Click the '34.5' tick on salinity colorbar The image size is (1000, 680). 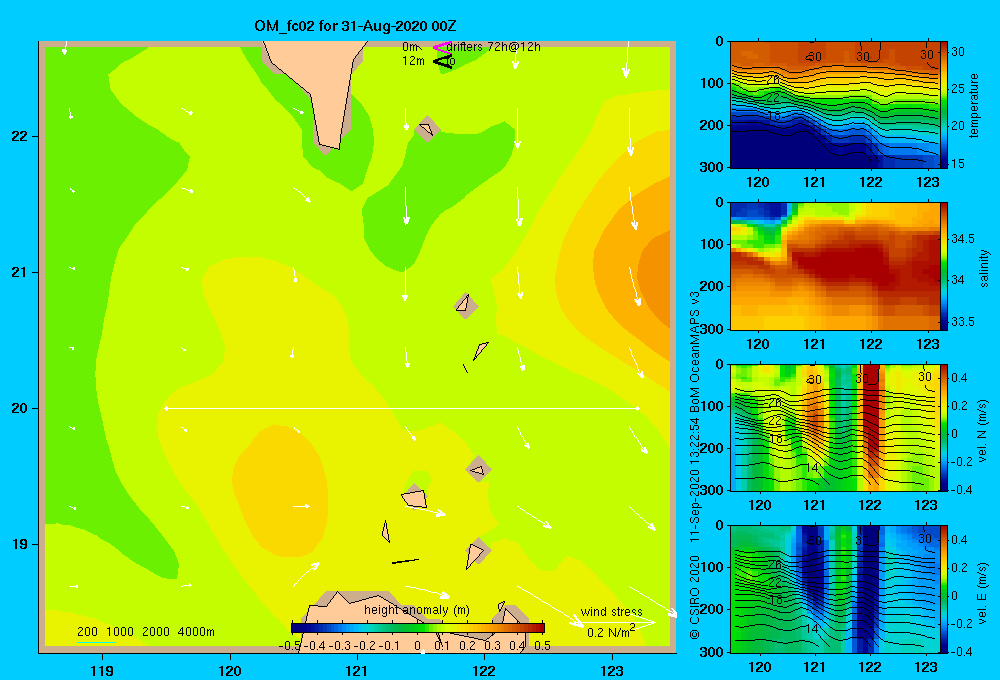(x=963, y=239)
